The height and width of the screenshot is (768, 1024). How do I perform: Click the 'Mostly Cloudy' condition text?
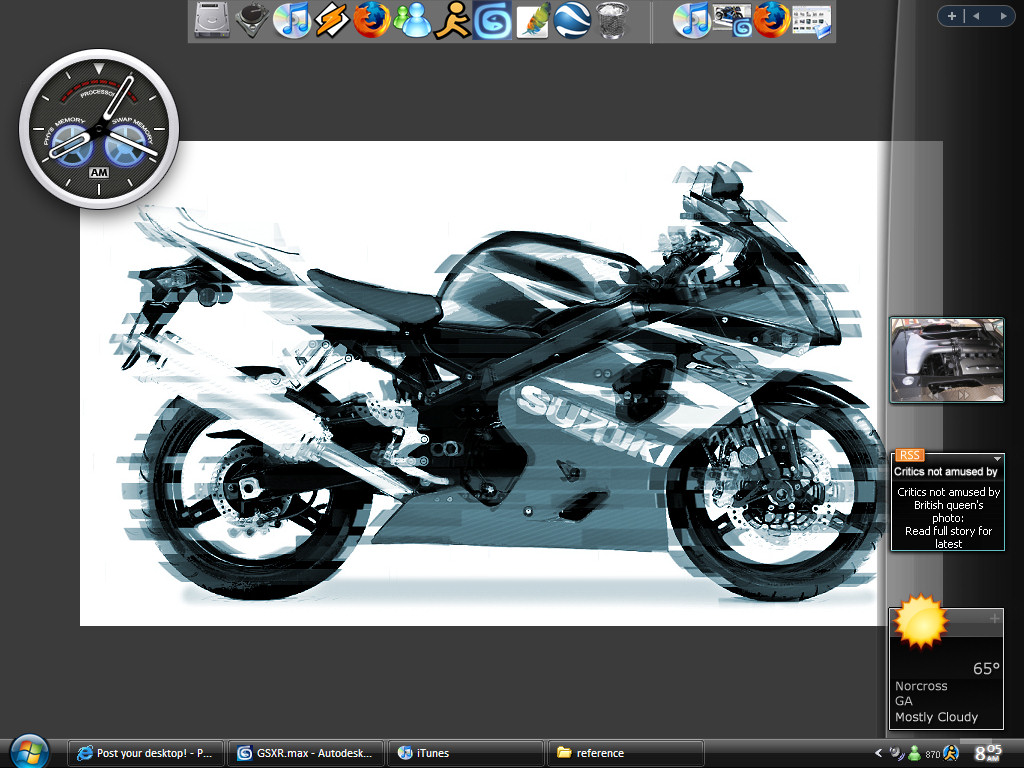pyautogui.click(x=936, y=716)
